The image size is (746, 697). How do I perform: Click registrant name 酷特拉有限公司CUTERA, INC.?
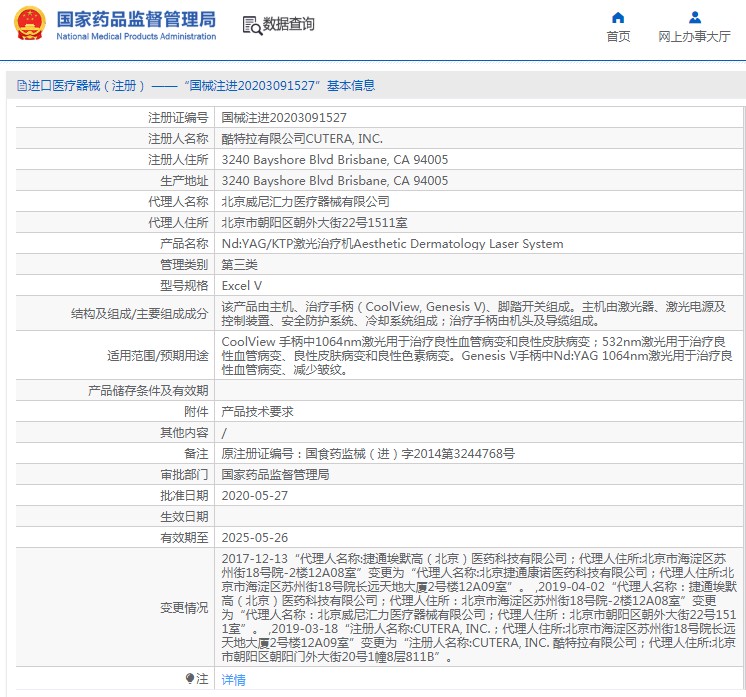point(301,139)
